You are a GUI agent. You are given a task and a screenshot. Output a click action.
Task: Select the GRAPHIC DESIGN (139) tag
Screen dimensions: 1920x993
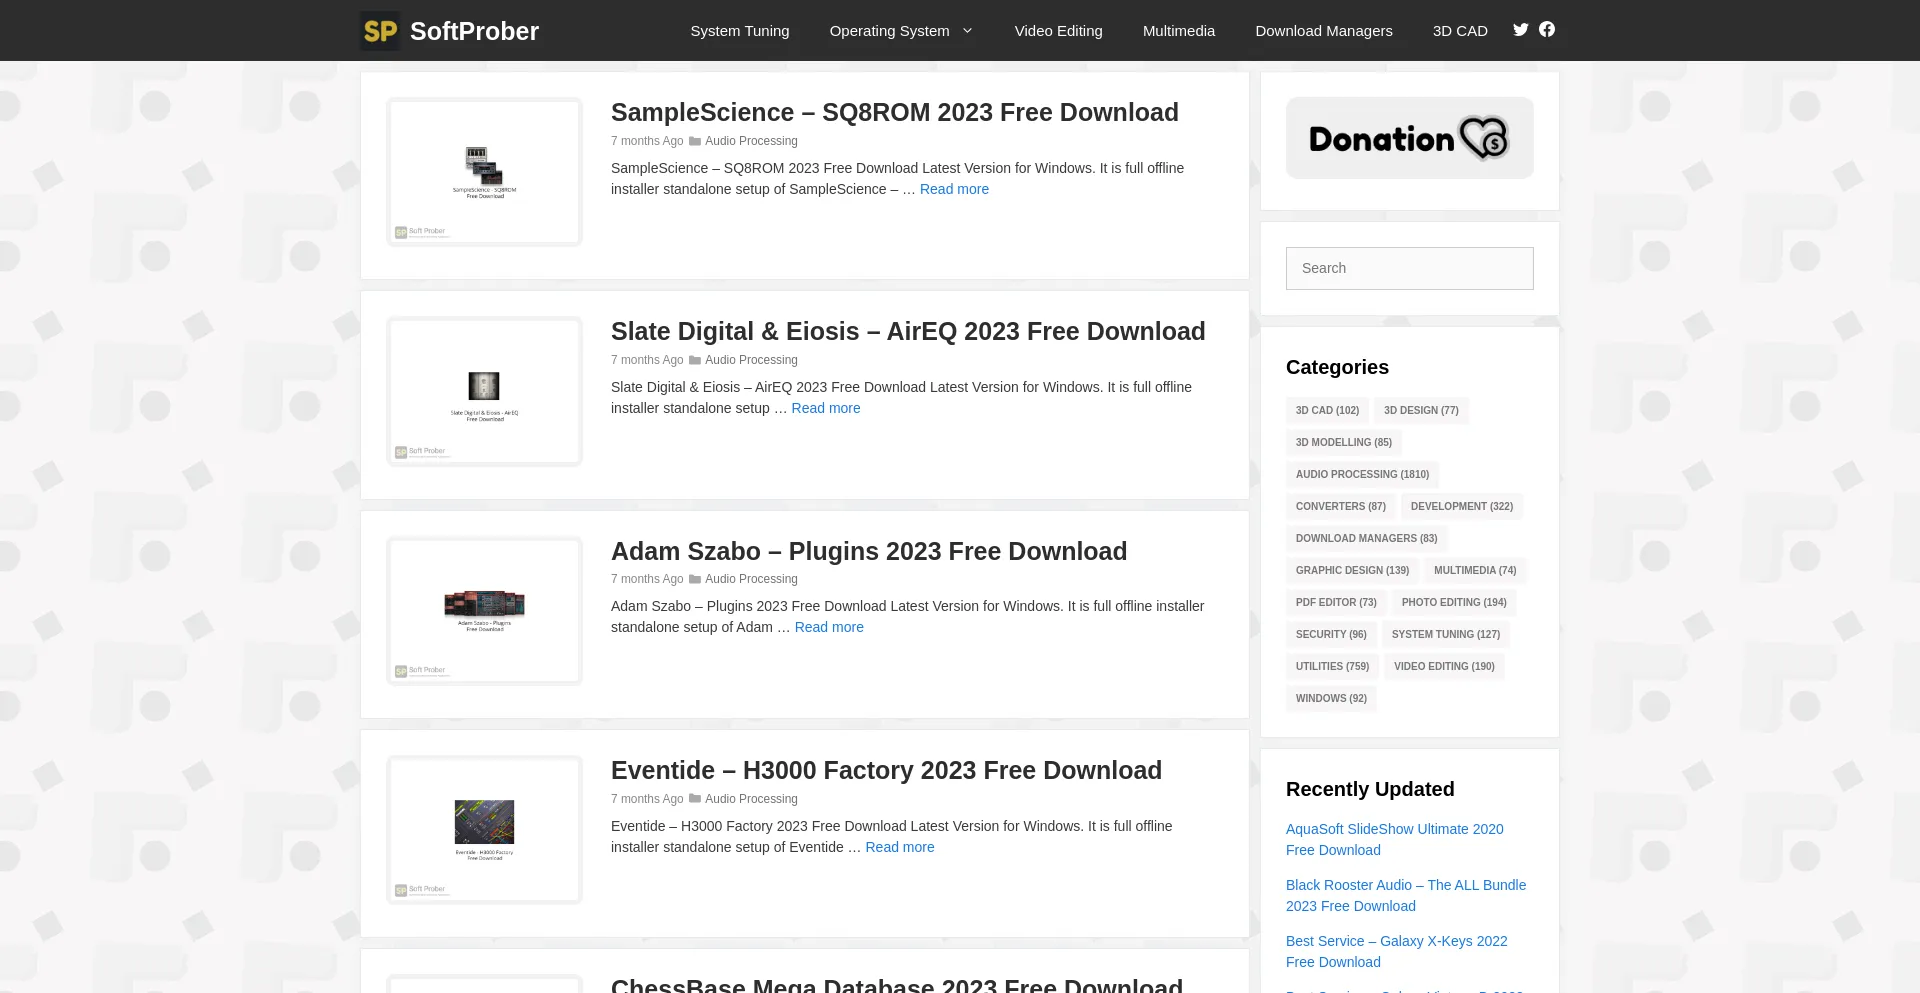tap(1352, 570)
